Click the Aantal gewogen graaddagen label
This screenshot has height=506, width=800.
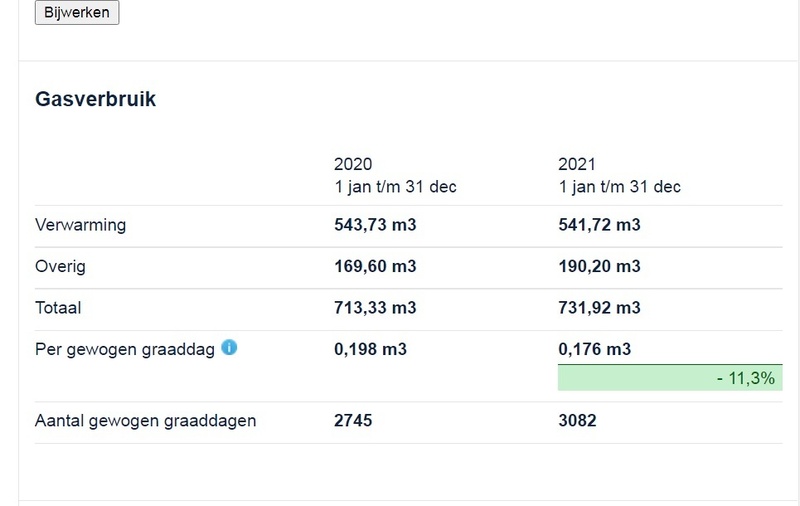[145, 420]
